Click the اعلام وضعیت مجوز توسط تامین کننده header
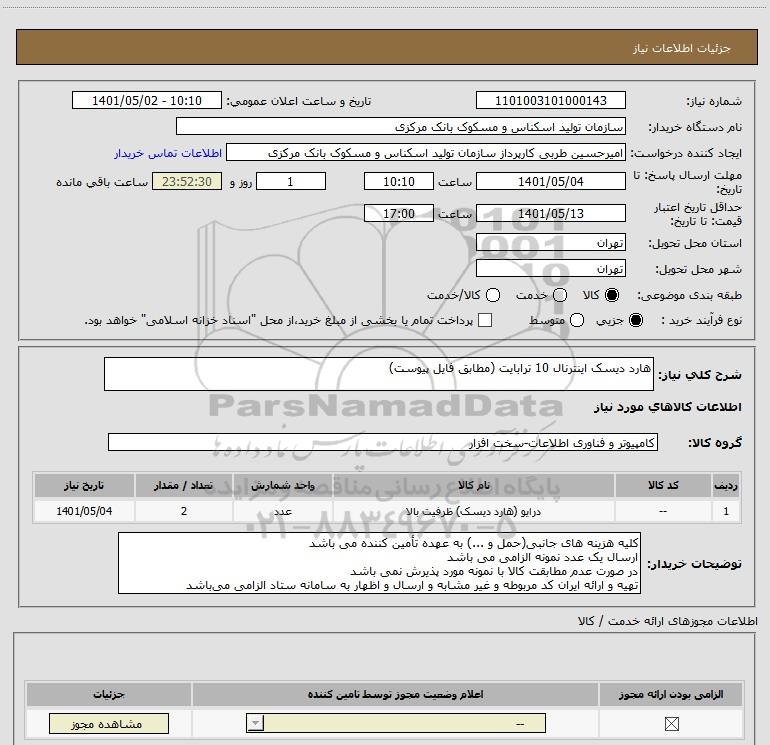This screenshot has width=770, height=745. click(x=395, y=694)
